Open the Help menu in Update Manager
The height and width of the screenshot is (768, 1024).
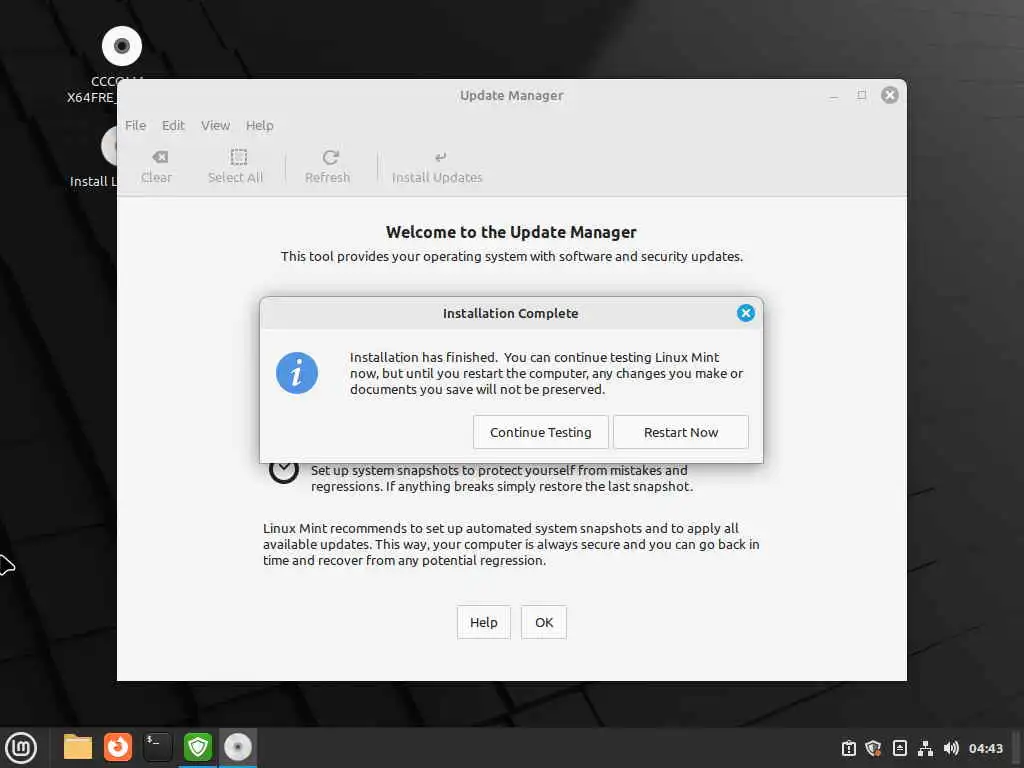pyautogui.click(x=259, y=125)
